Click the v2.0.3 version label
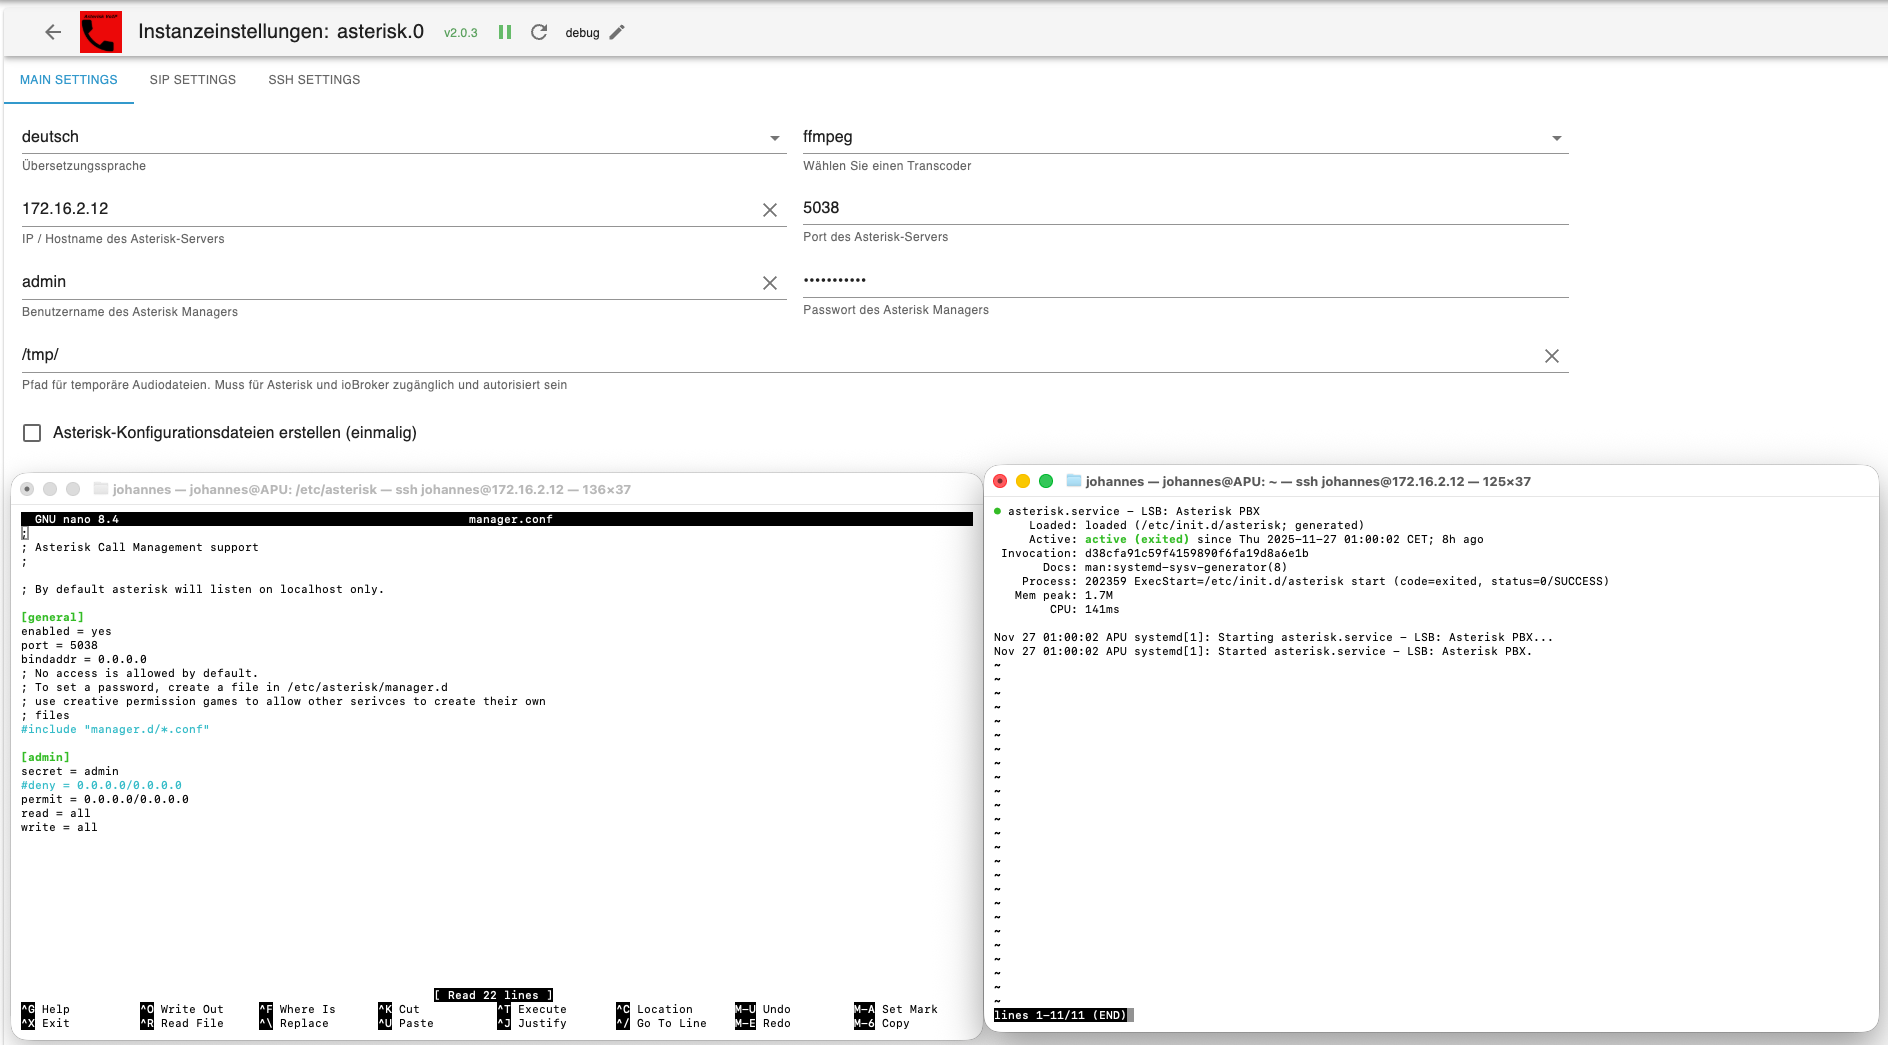The width and height of the screenshot is (1888, 1045). (461, 33)
